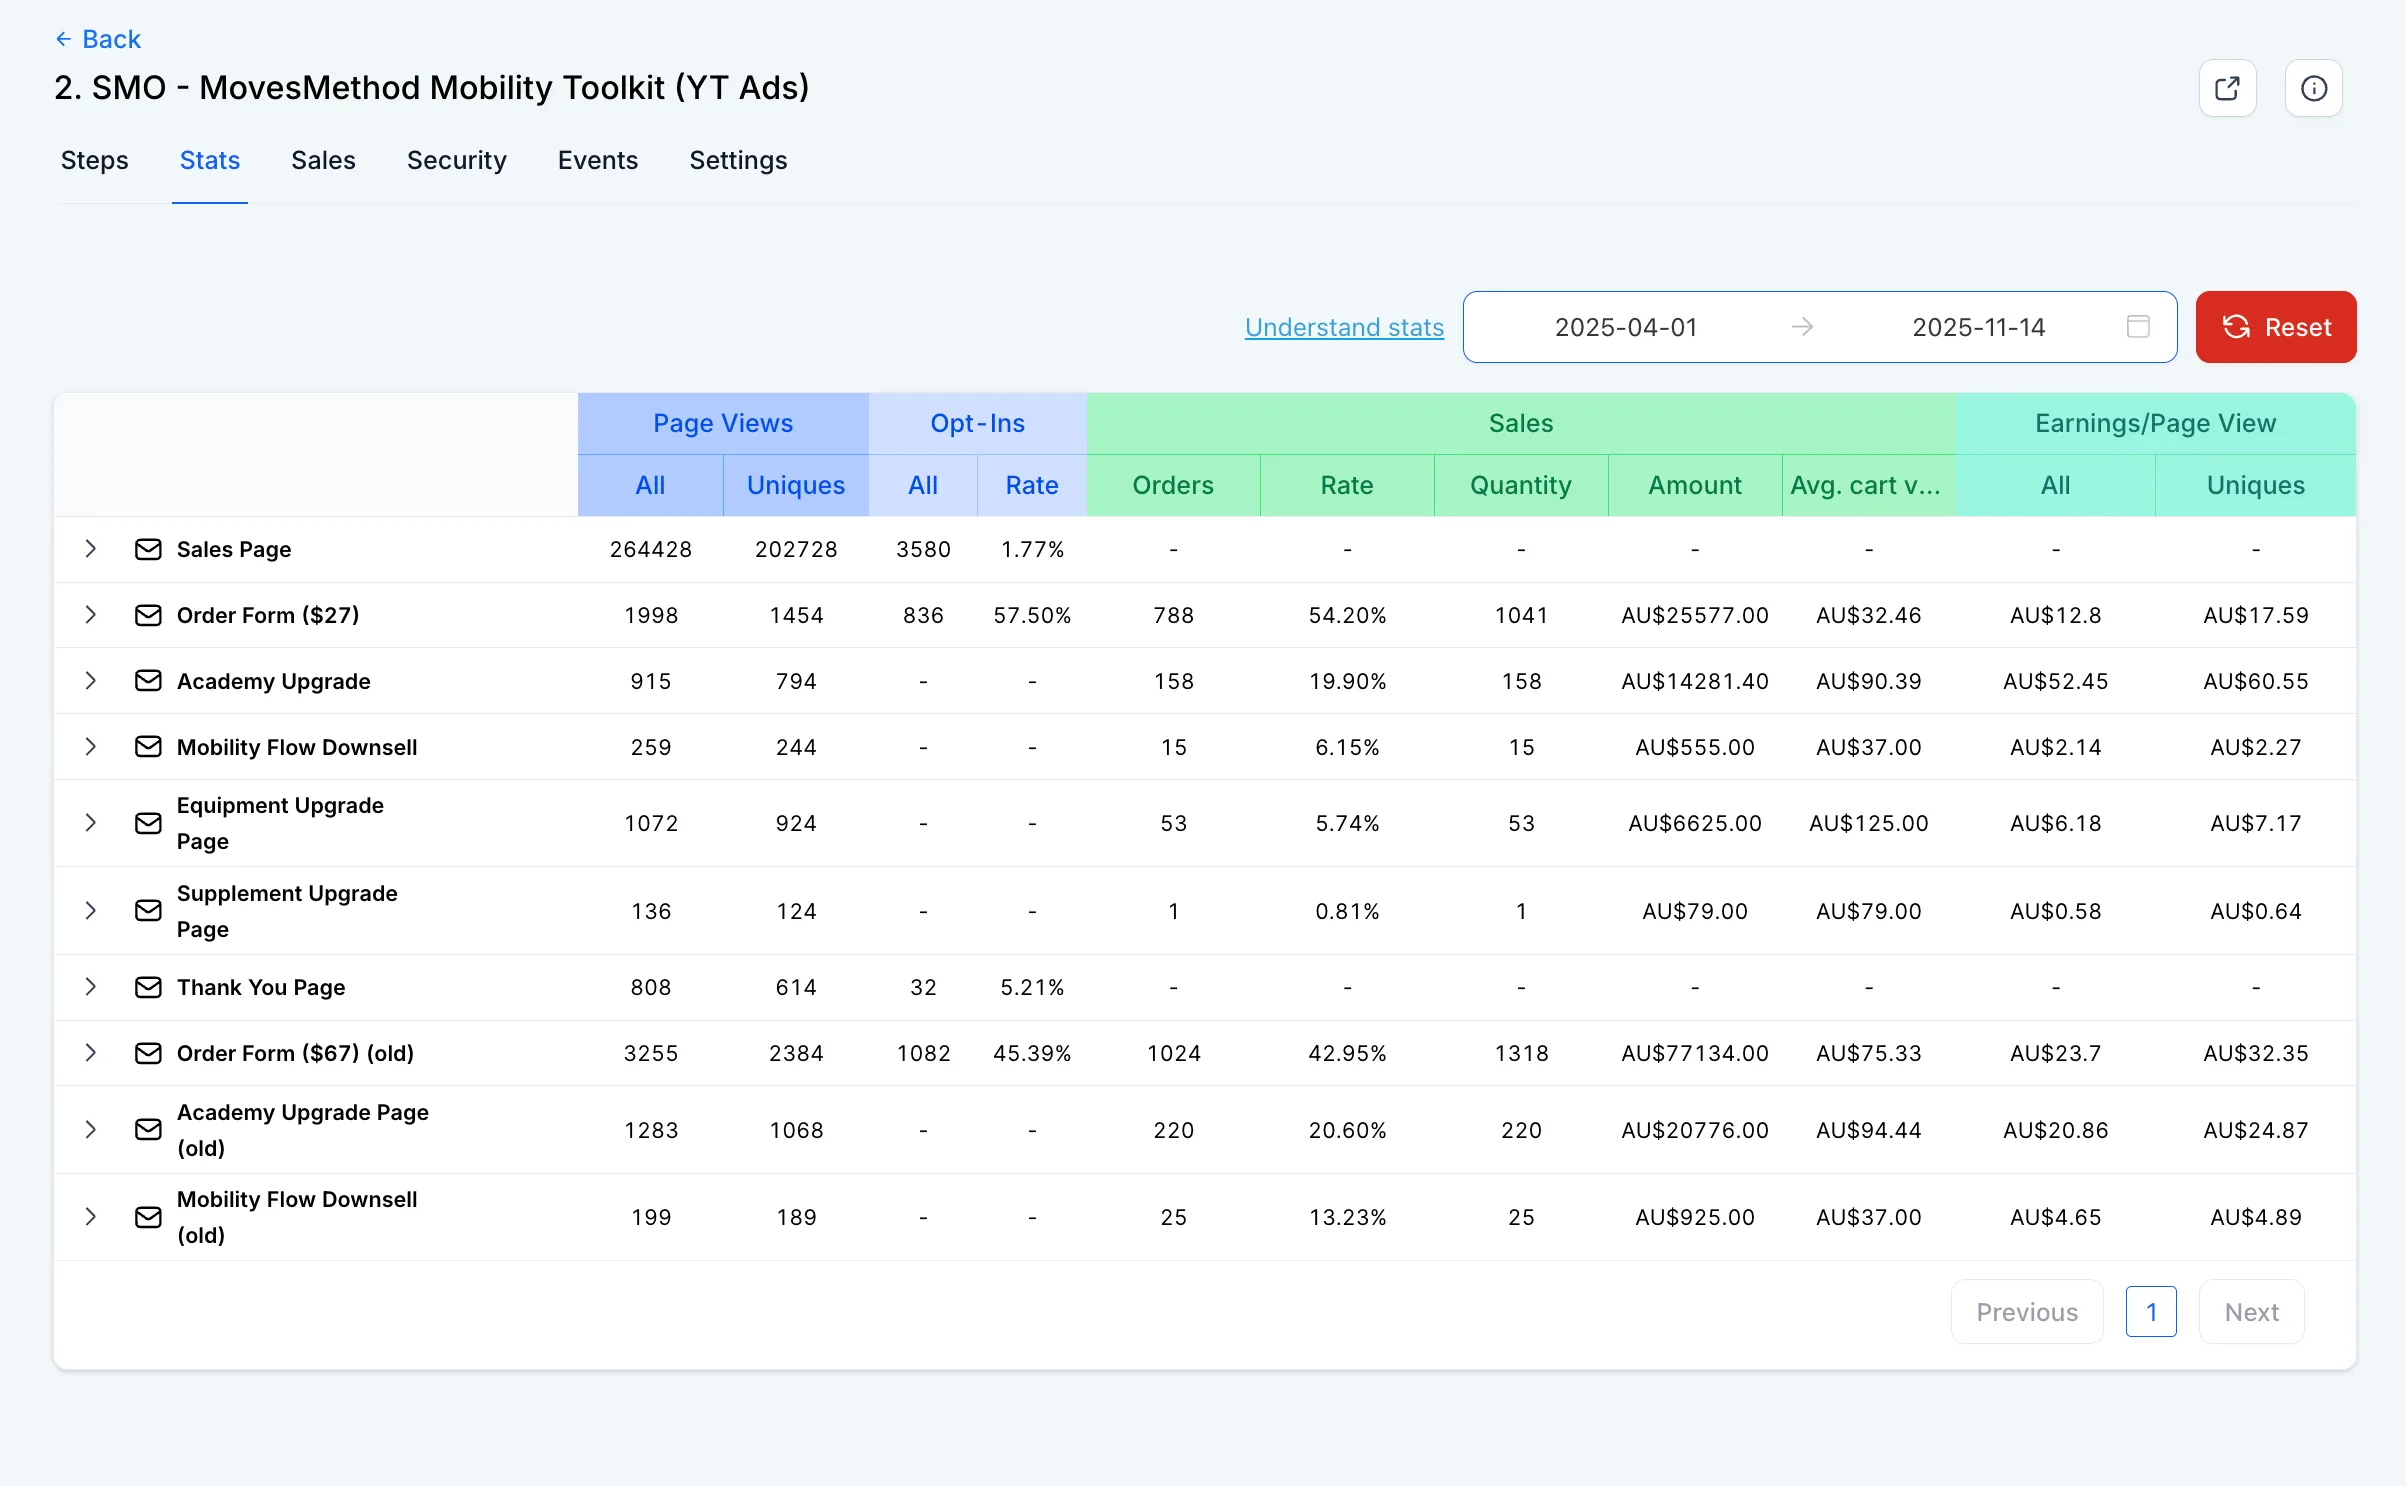Click envelope icon for Equipment Upgrade Page
Image resolution: width=2406 pixels, height=1486 pixels.
148,823
